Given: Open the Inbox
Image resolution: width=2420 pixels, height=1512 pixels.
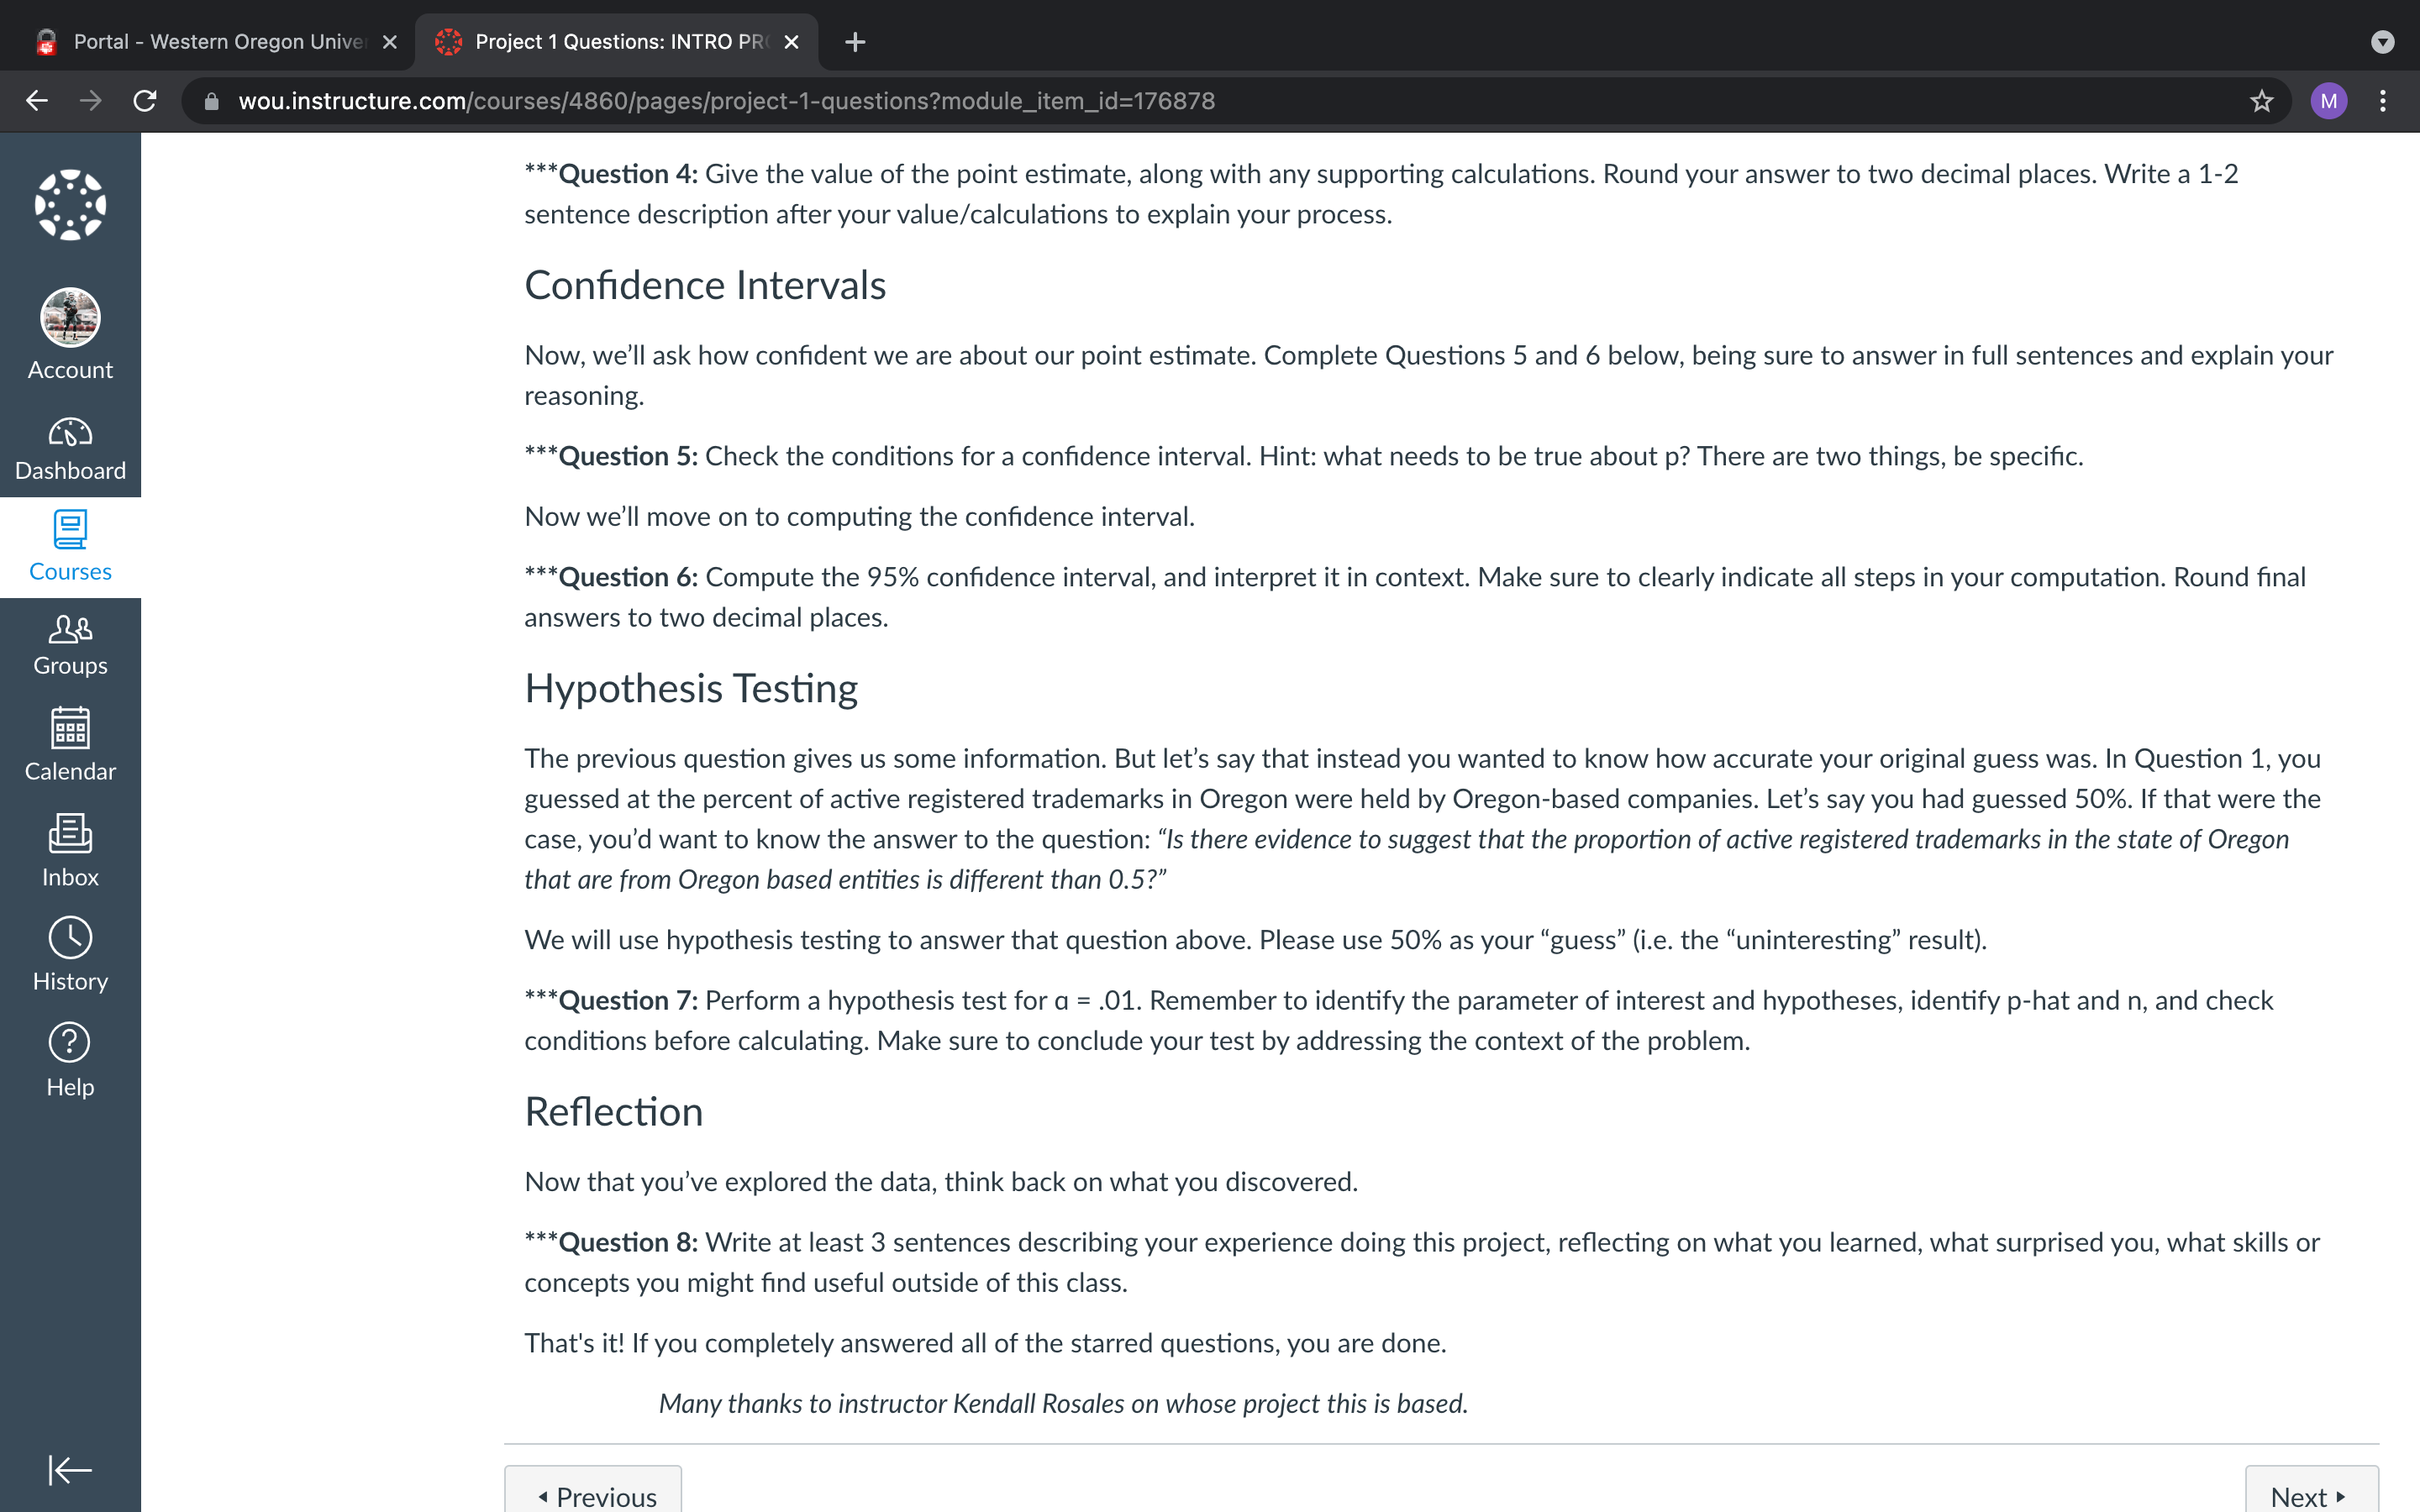Looking at the screenshot, I should pyautogui.click(x=70, y=851).
